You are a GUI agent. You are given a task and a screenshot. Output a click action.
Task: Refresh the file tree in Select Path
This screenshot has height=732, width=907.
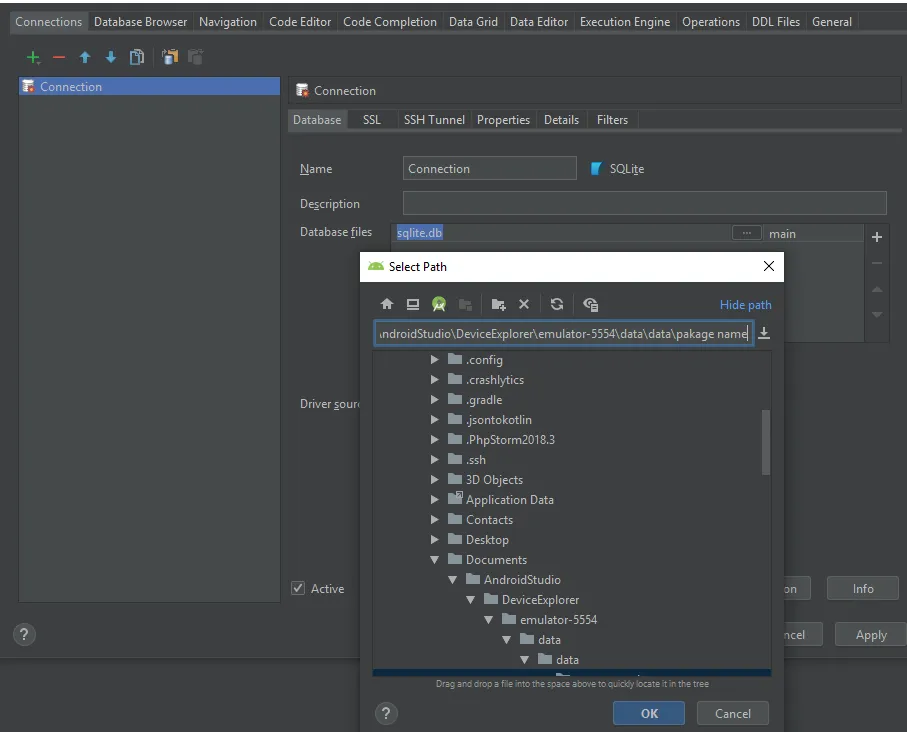[x=557, y=305]
